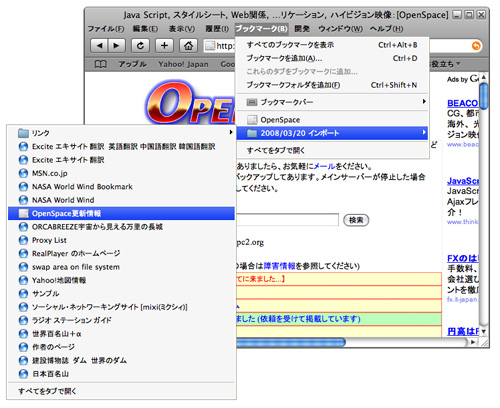Open the NASA World Wind entry
Viewport: 500px width, 408px height.
(121, 200)
